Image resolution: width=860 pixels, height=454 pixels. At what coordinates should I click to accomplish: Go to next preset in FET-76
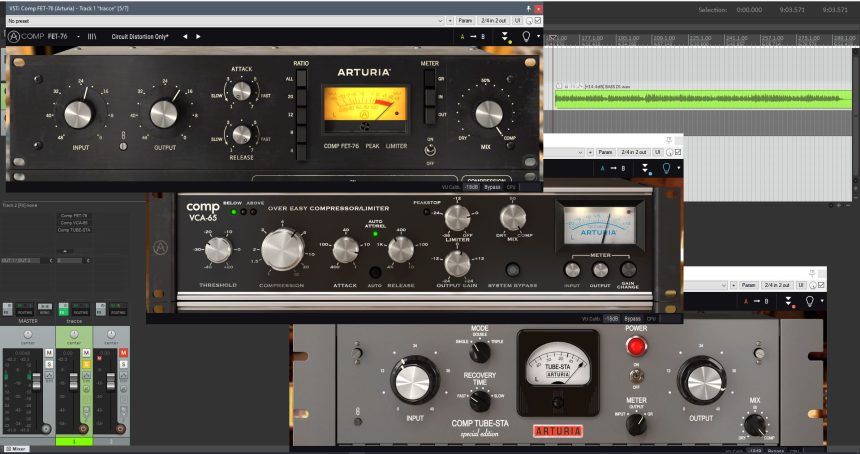coord(198,37)
